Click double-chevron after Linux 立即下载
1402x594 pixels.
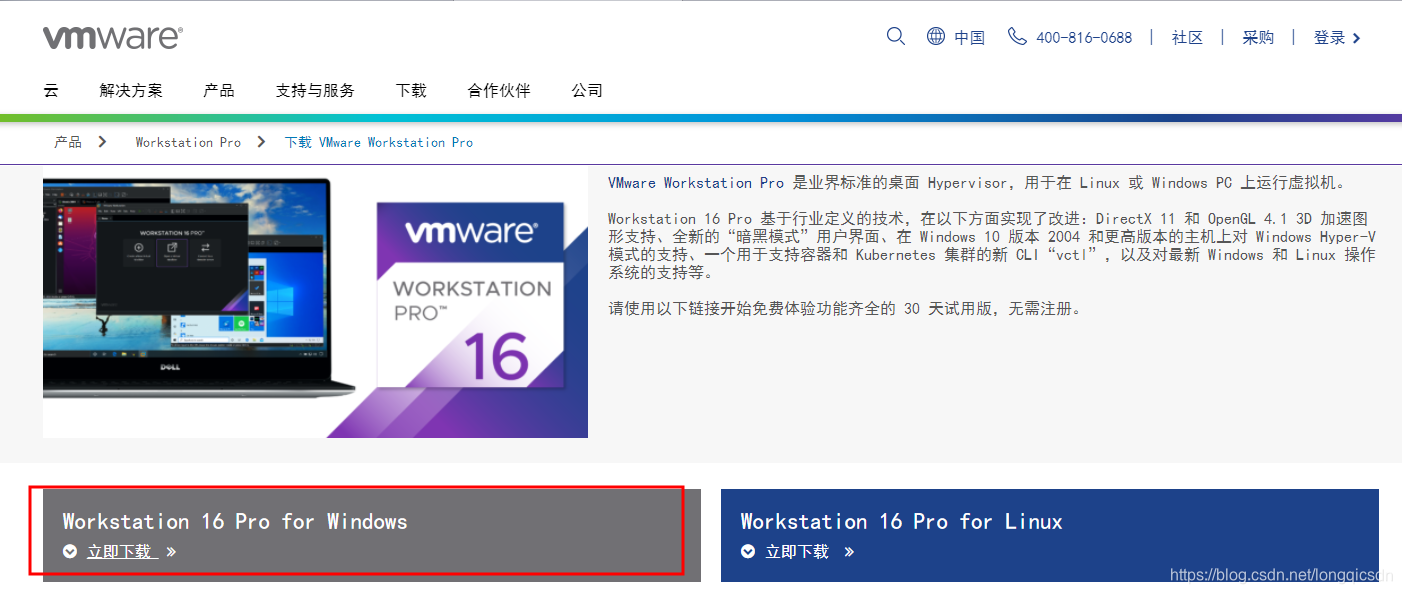point(849,551)
